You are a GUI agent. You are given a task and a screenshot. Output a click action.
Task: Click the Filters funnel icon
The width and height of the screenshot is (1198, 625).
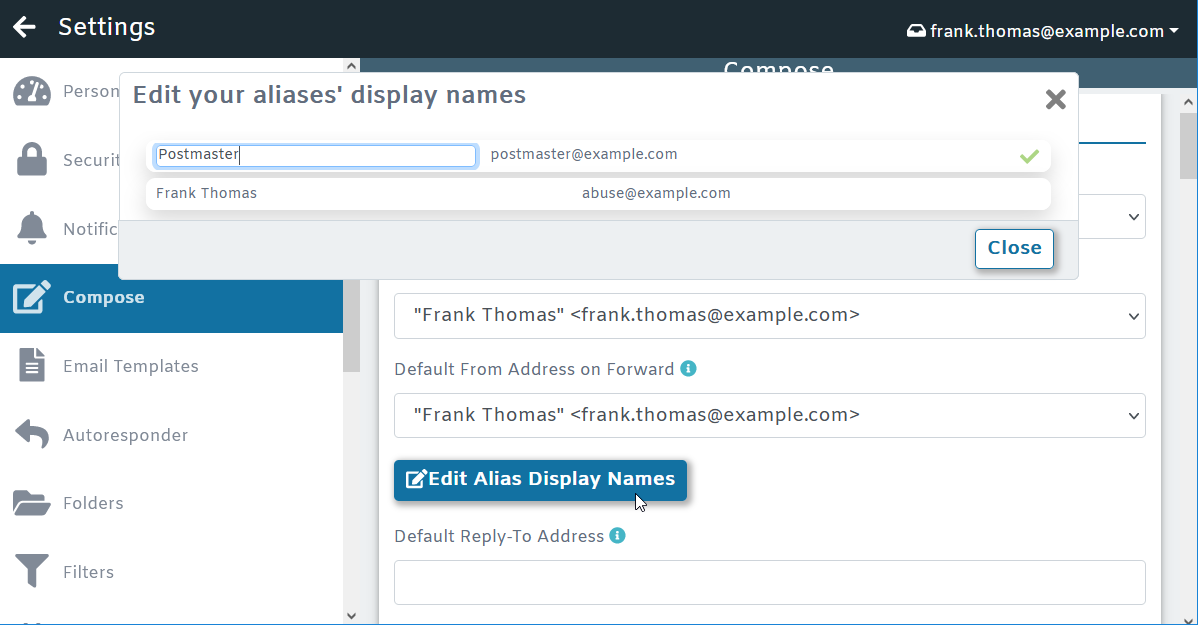(32, 572)
